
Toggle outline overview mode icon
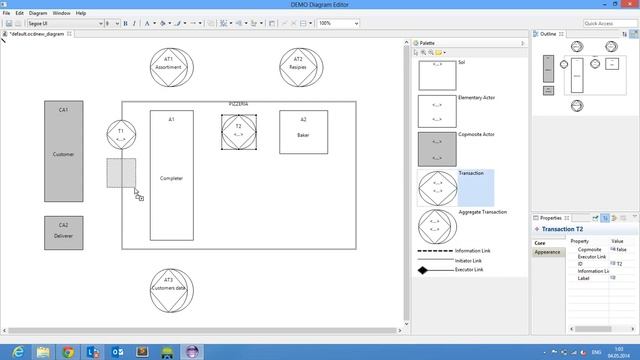pyautogui.click(x=633, y=34)
